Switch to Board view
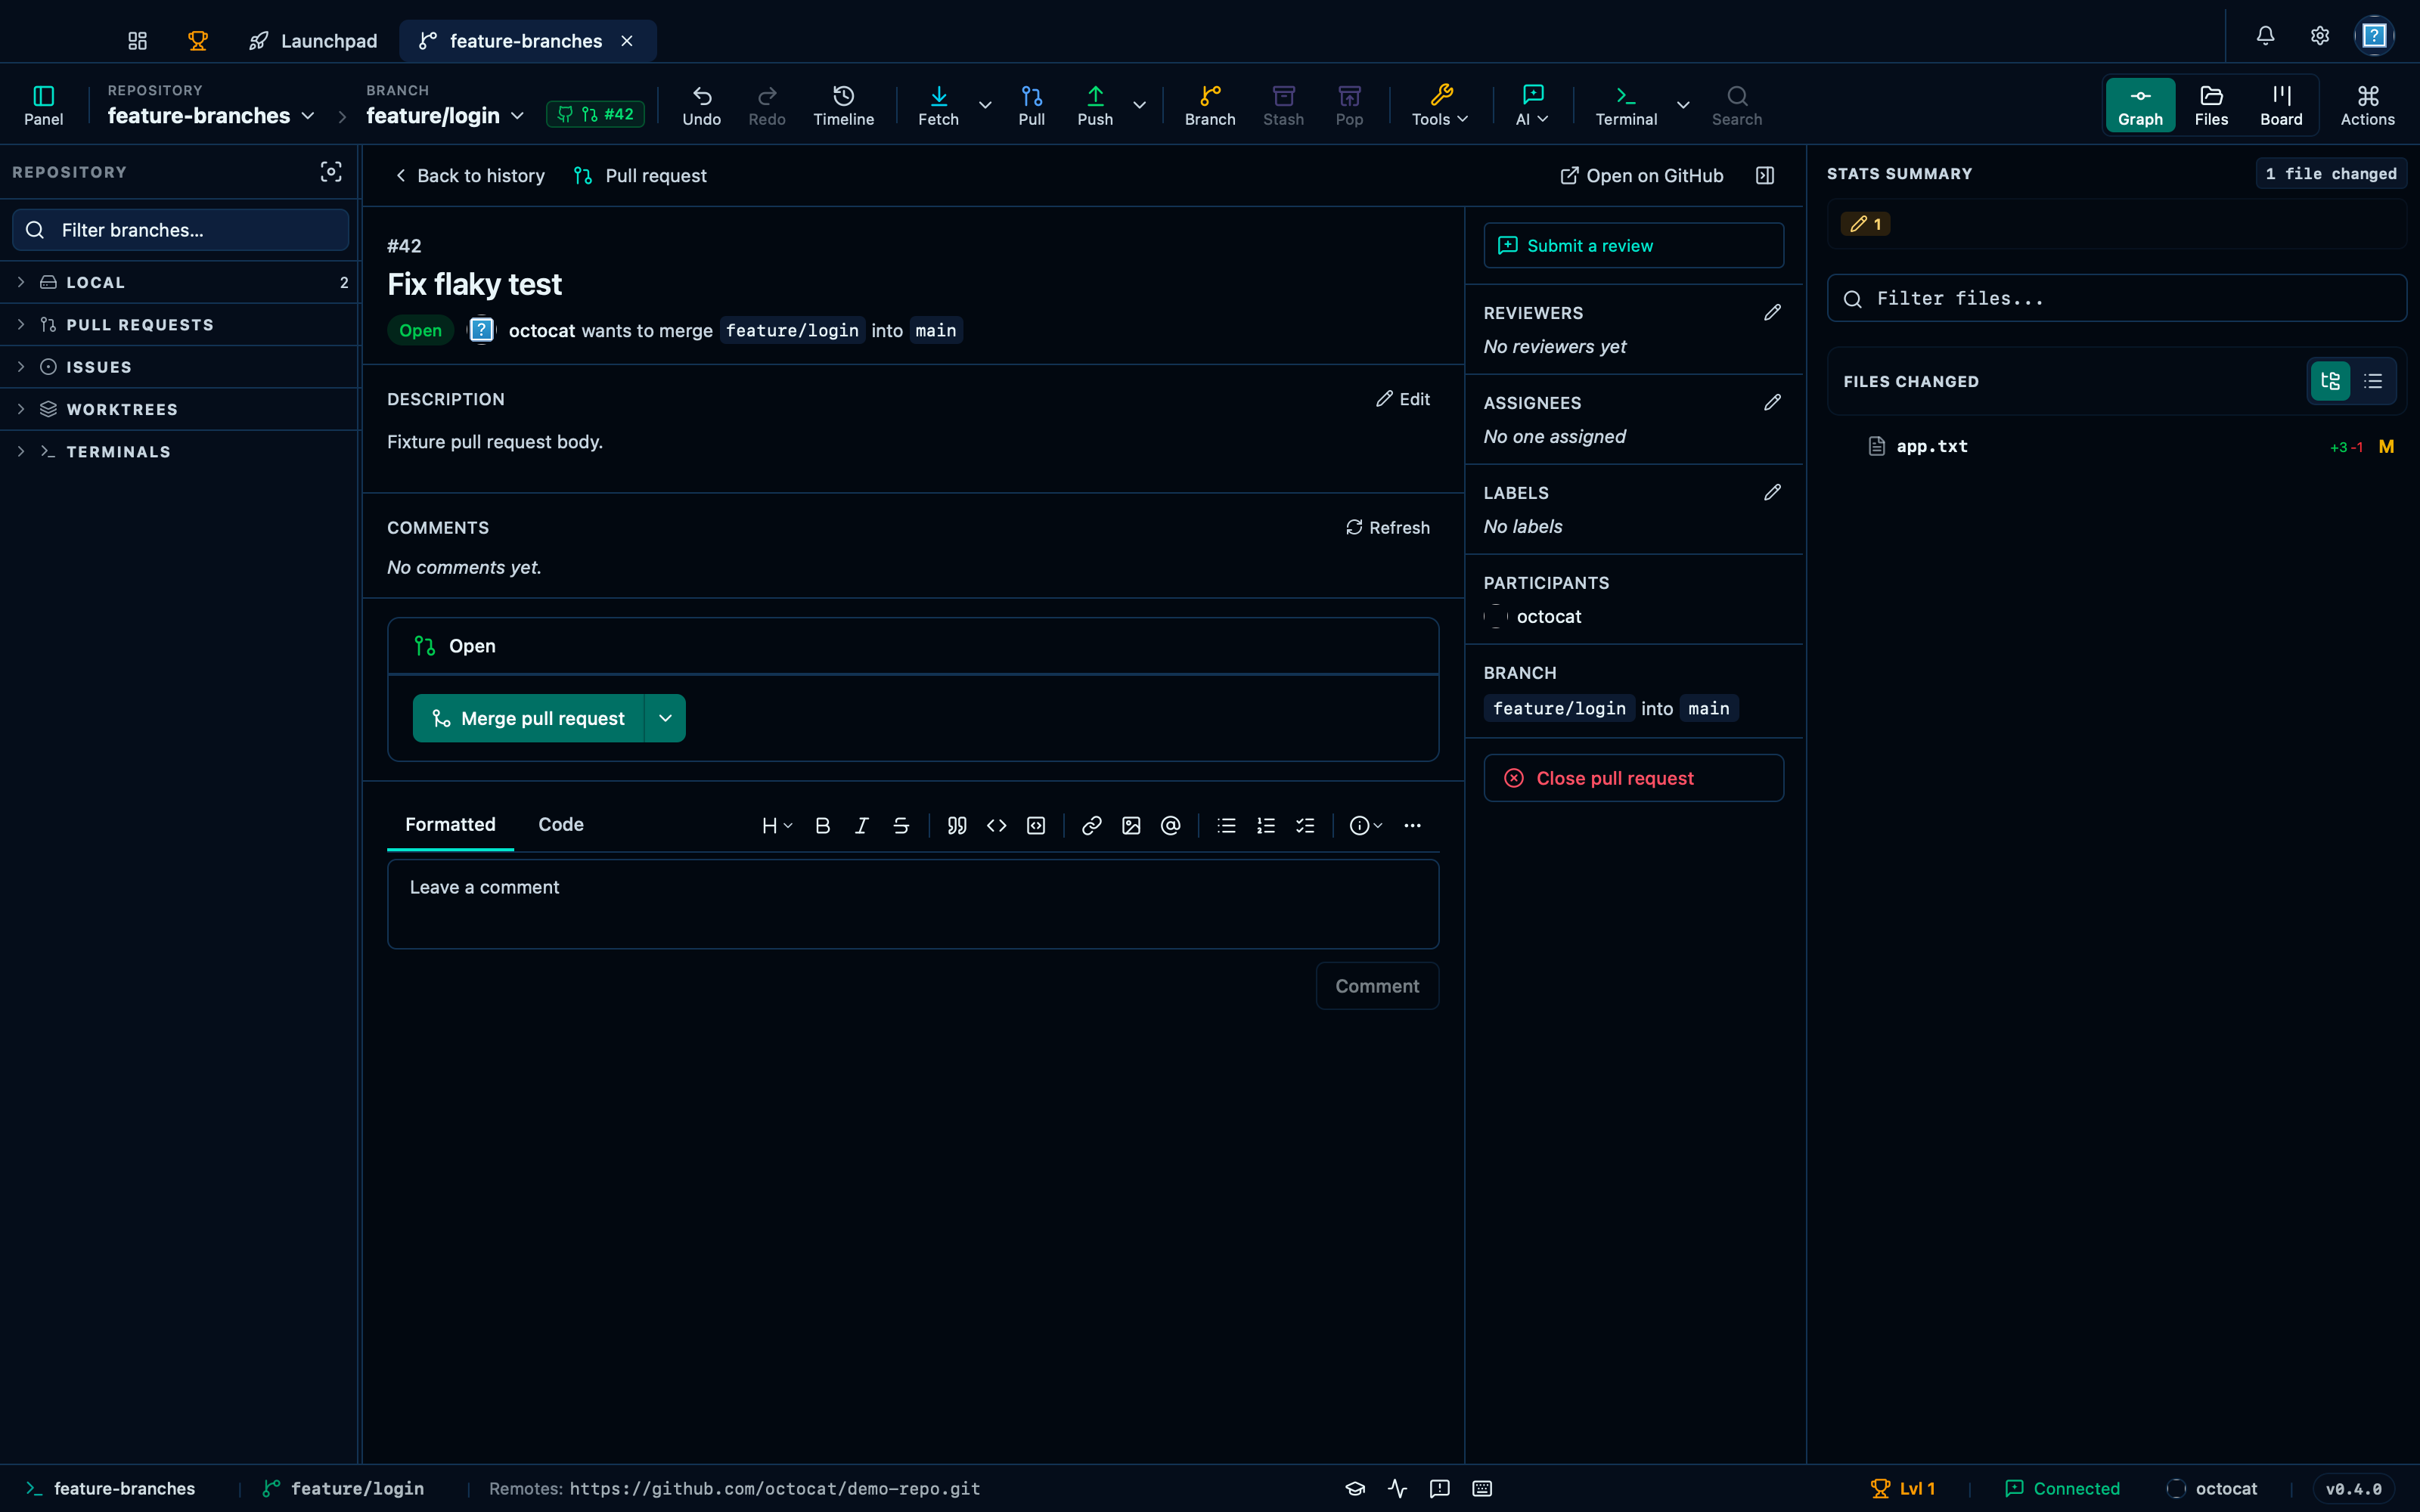The image size is (2420, 1512). 2281,105
